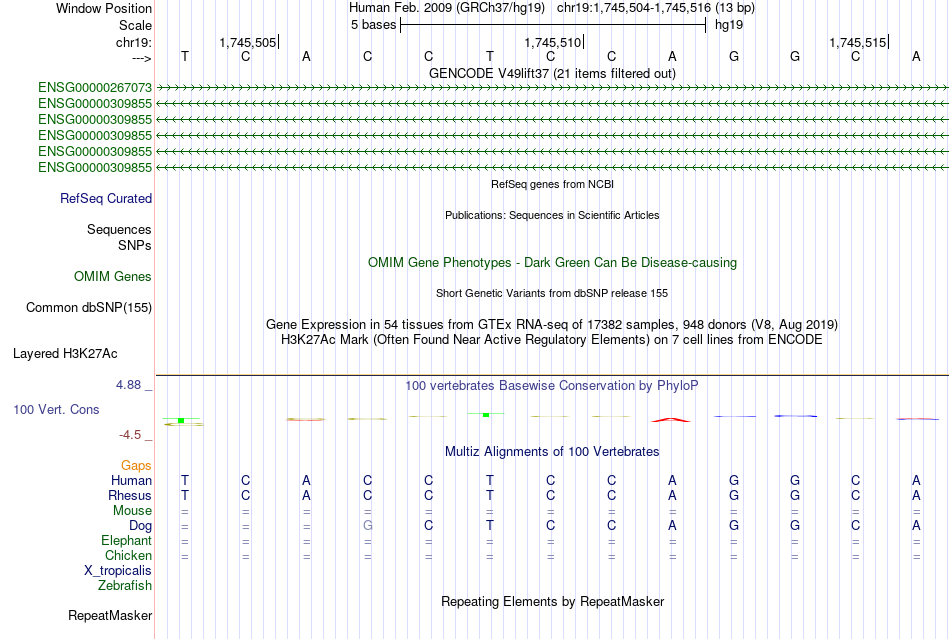
Task: Click the 100 Vert. Cons track label
Action: [56, 409]
